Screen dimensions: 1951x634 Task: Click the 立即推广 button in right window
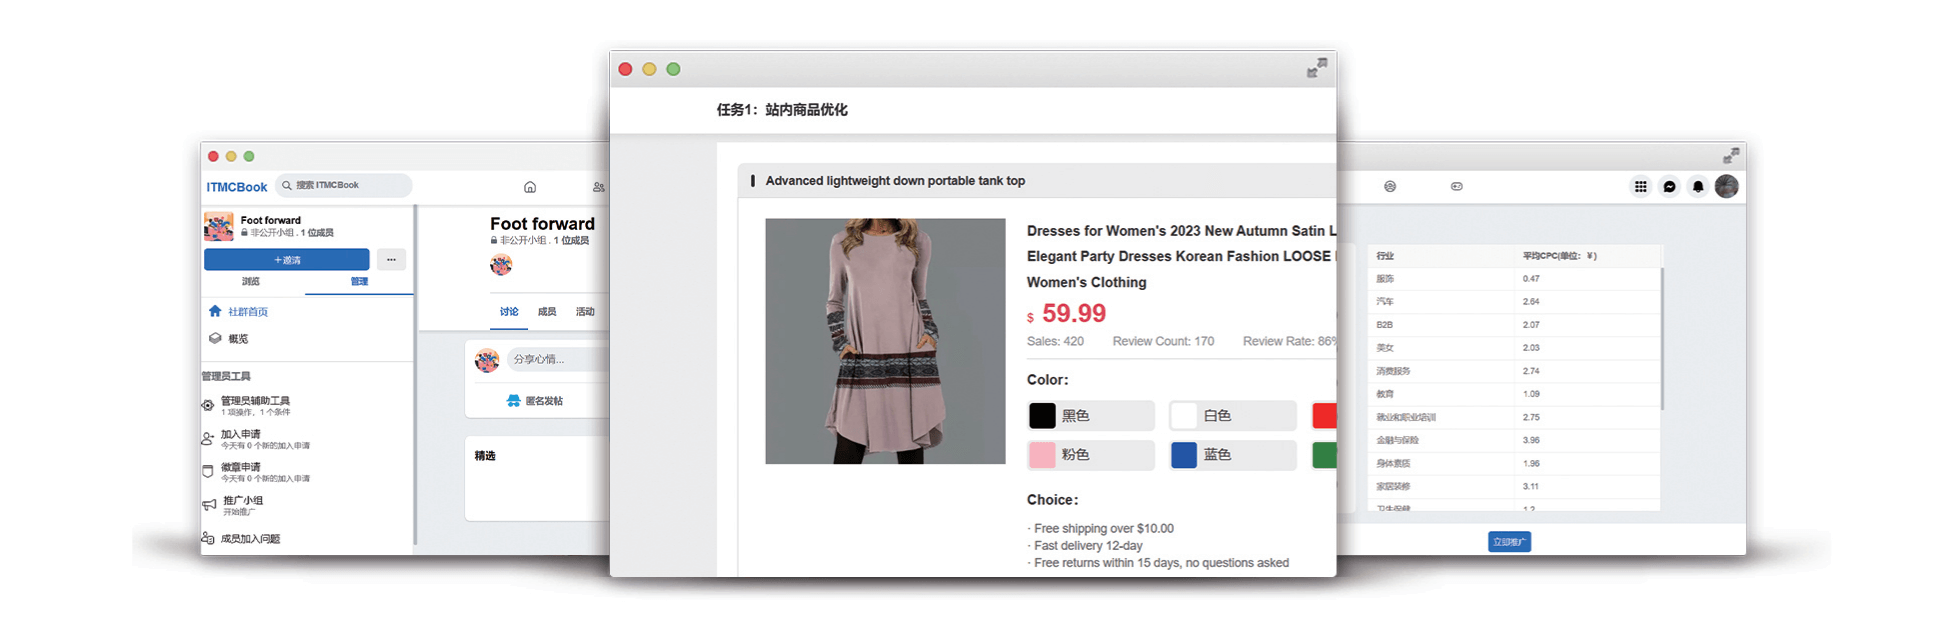click(1509, 541)
